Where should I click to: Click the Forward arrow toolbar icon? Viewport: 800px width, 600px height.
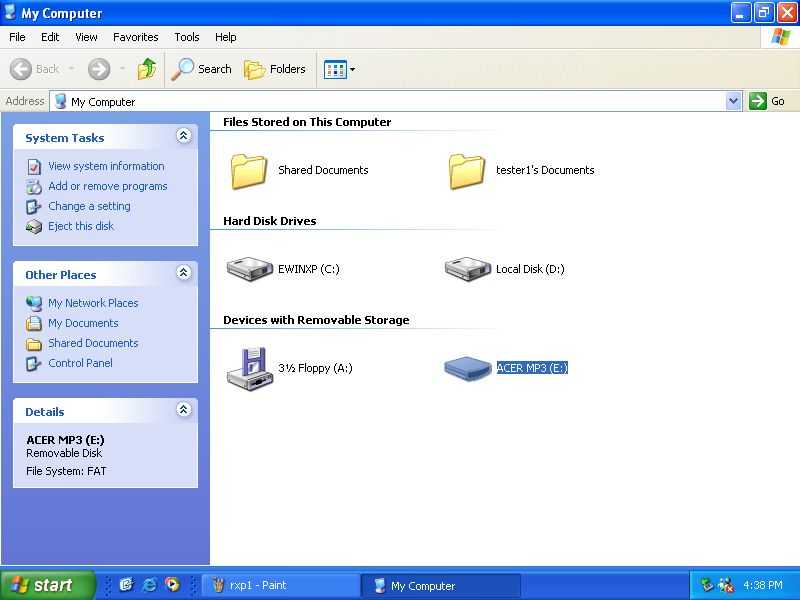(x=98, y=69)
